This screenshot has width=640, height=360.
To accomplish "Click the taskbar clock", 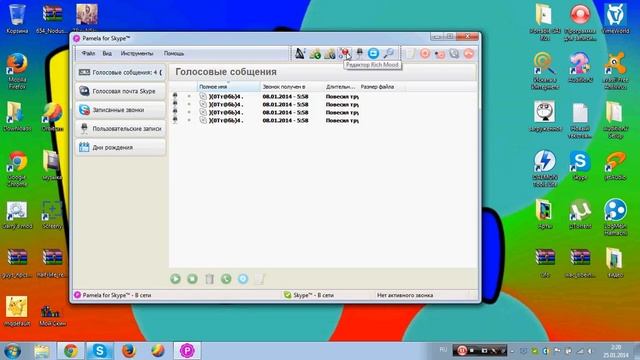I will coord(616,351).
